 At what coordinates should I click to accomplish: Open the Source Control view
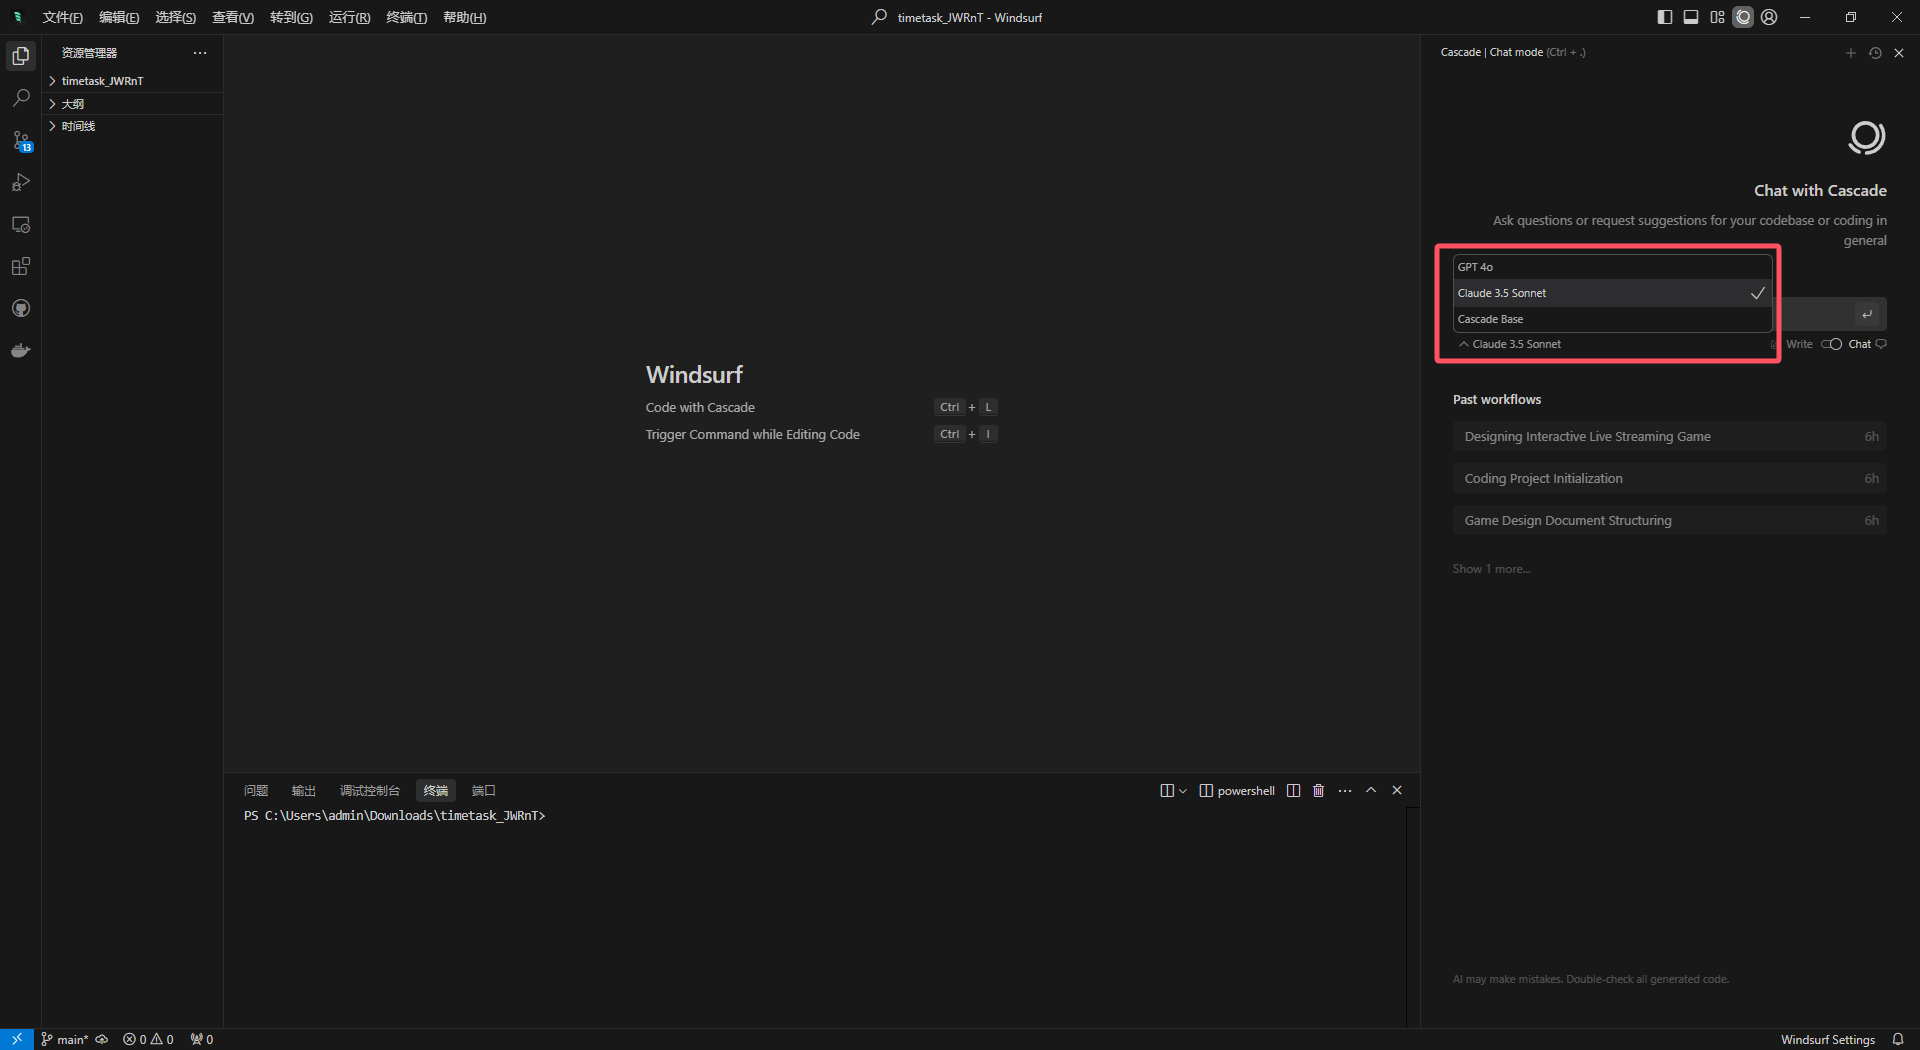(21, 140)
